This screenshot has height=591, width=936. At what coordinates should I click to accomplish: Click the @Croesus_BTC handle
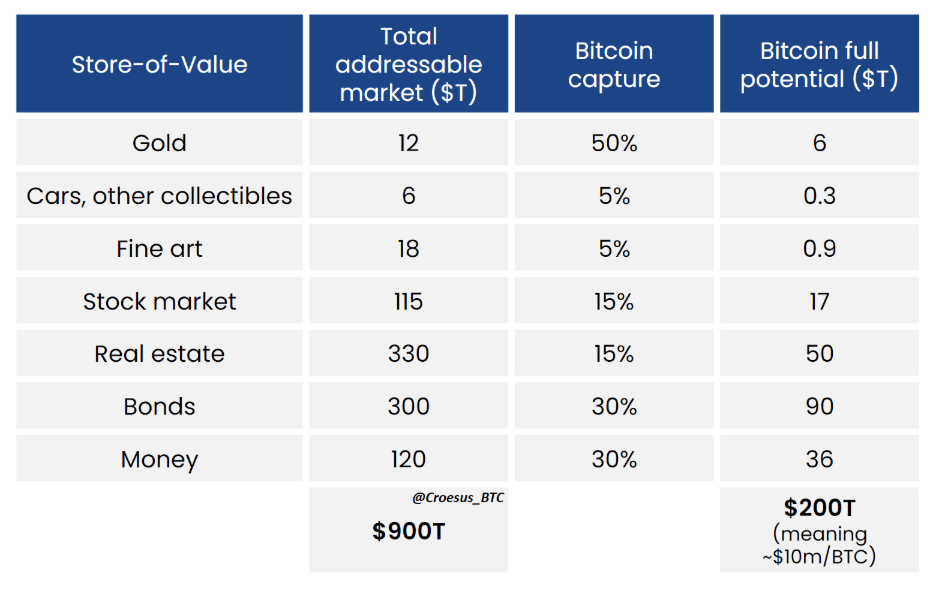pyautogui.click(x=458, y=497)
